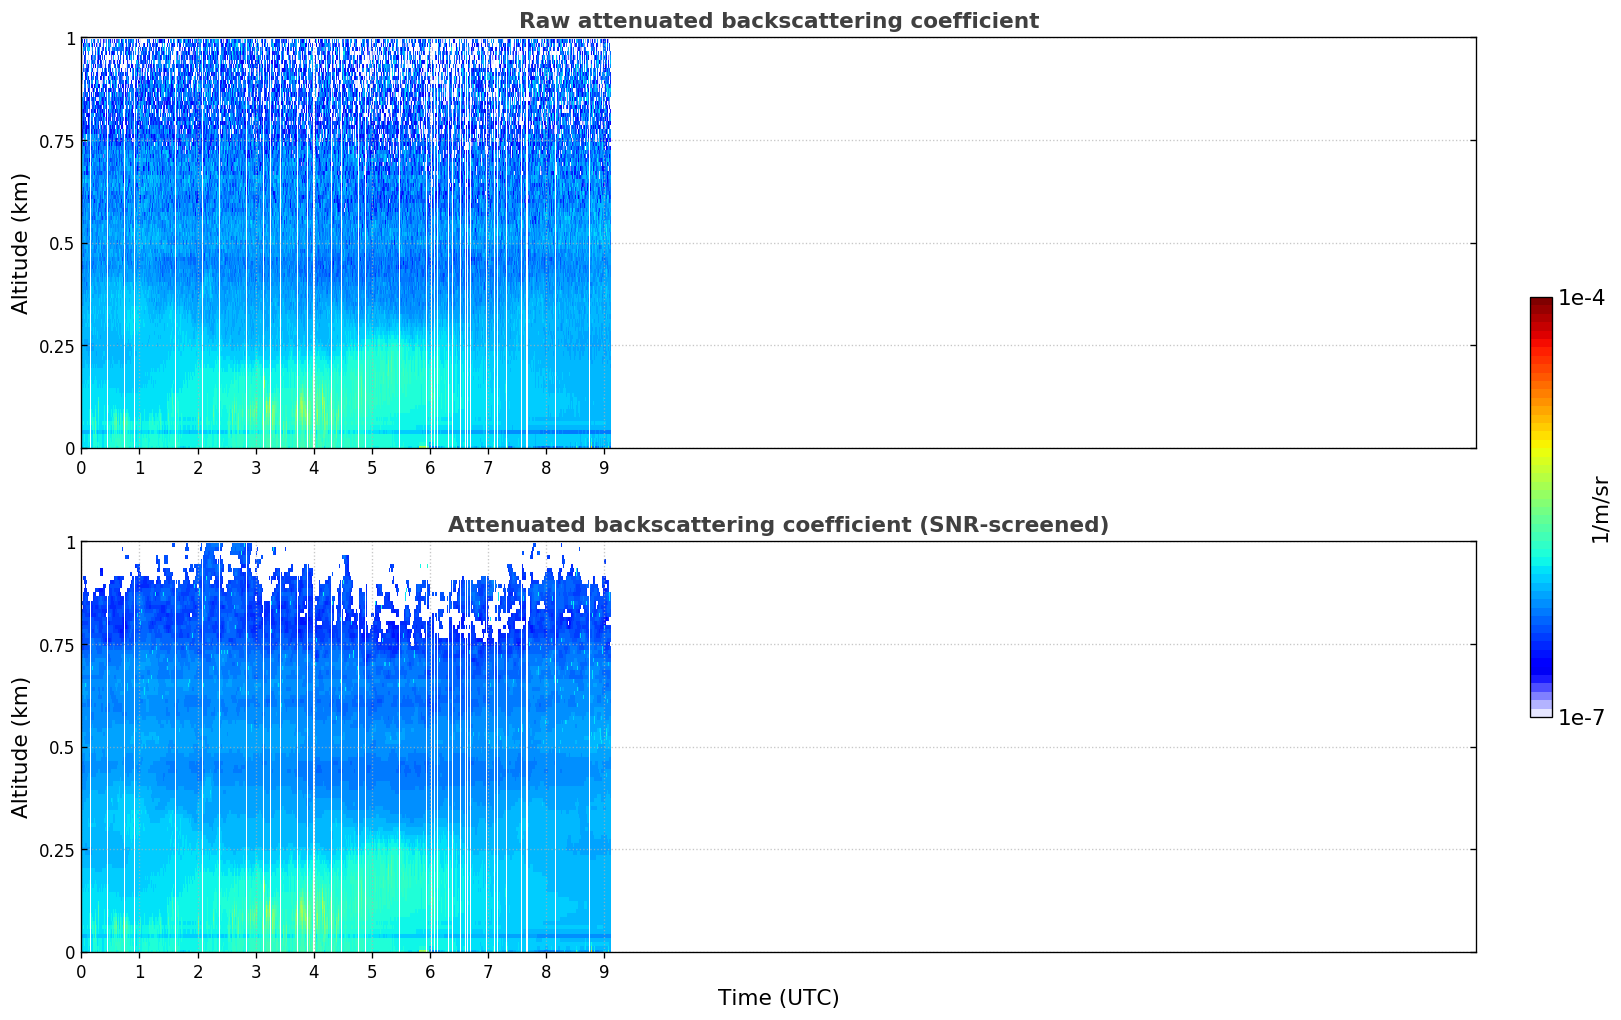Click the upper plot's 'Altitude (km)' label
Screen dimensions: 1621x1020
21,243
